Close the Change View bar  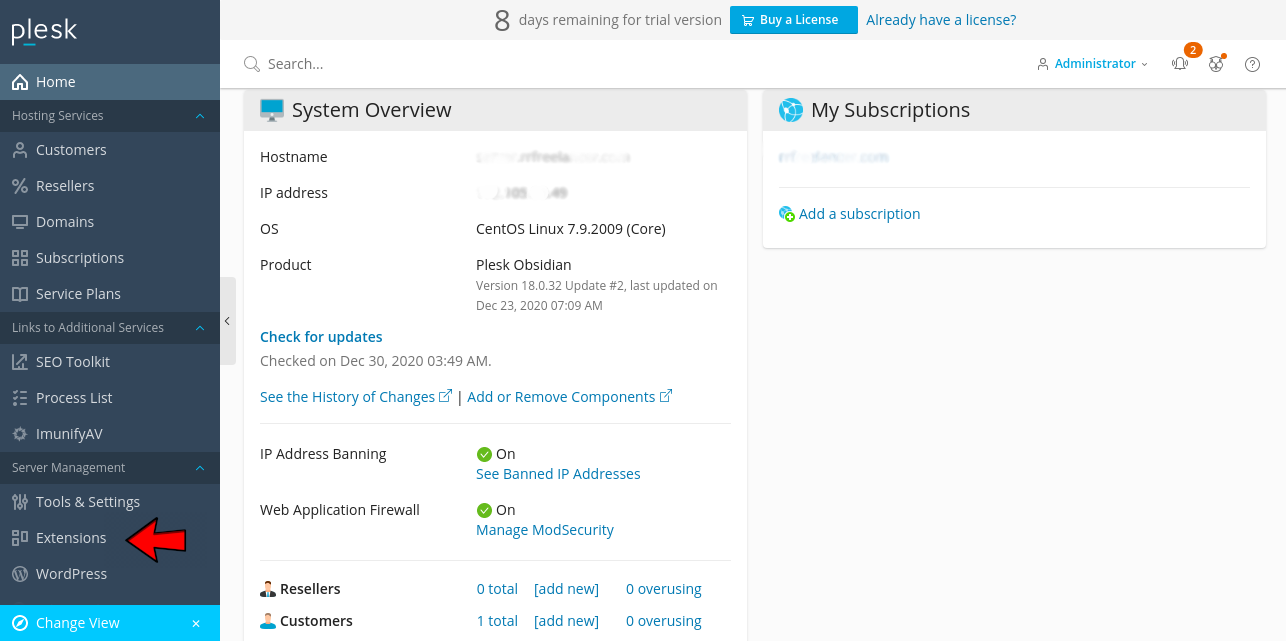coord(196,623)
